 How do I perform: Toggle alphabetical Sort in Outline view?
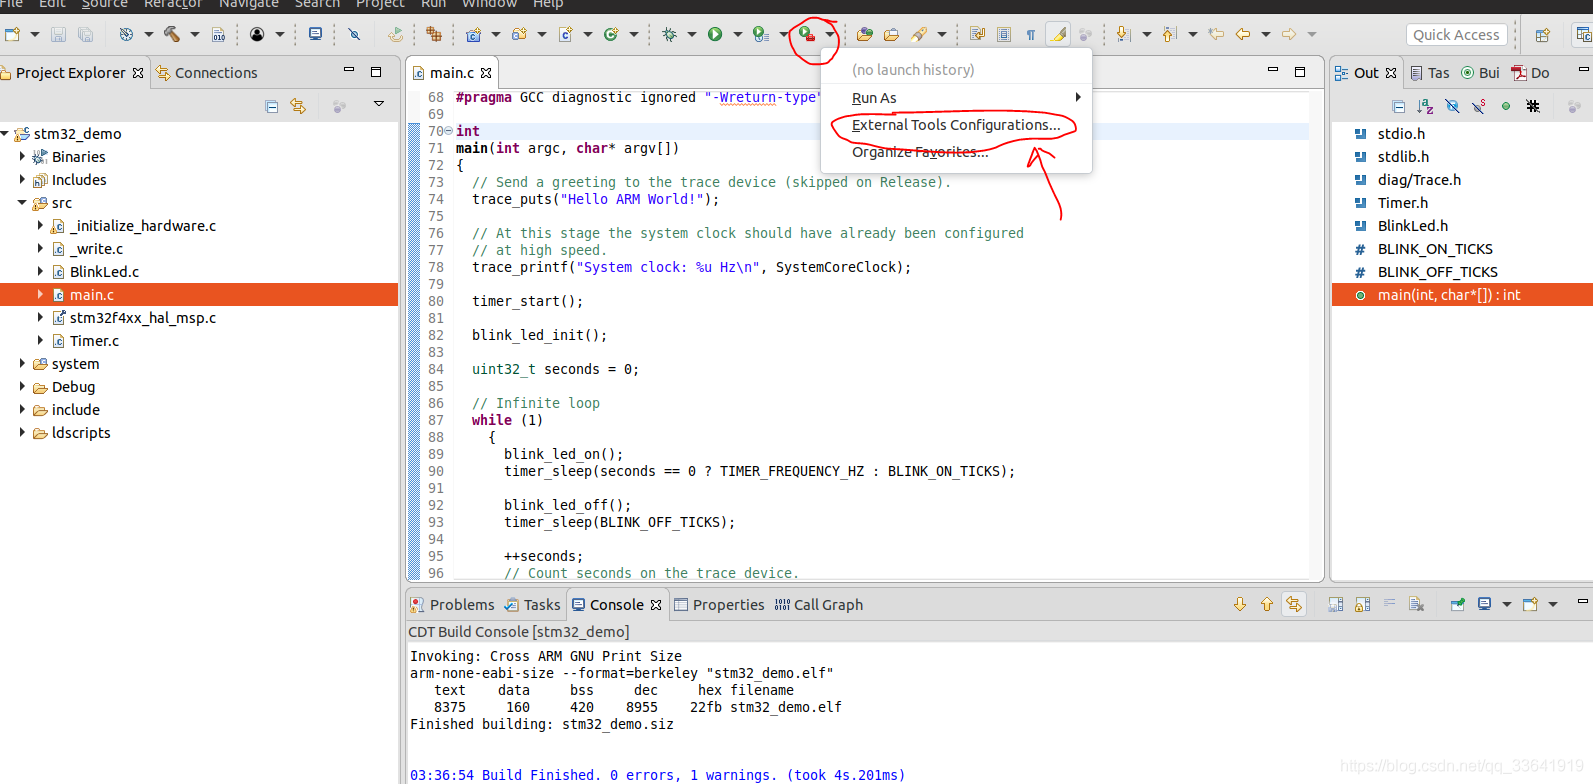point(1425,106)
